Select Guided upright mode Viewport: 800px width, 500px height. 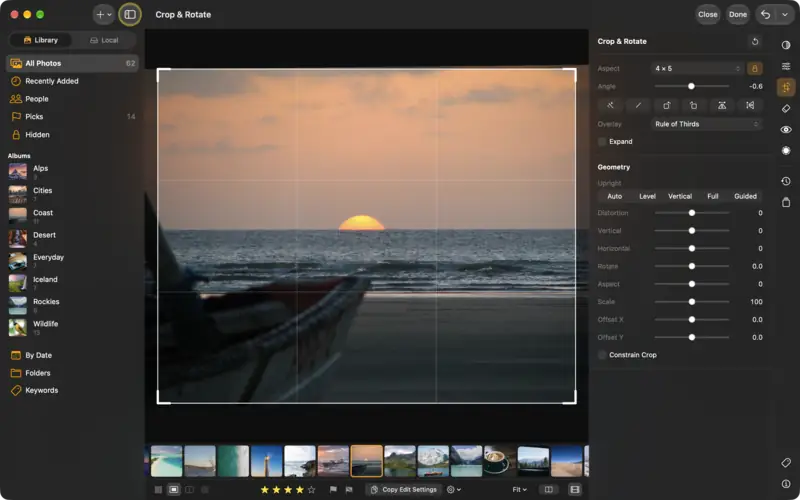(745, 196)
